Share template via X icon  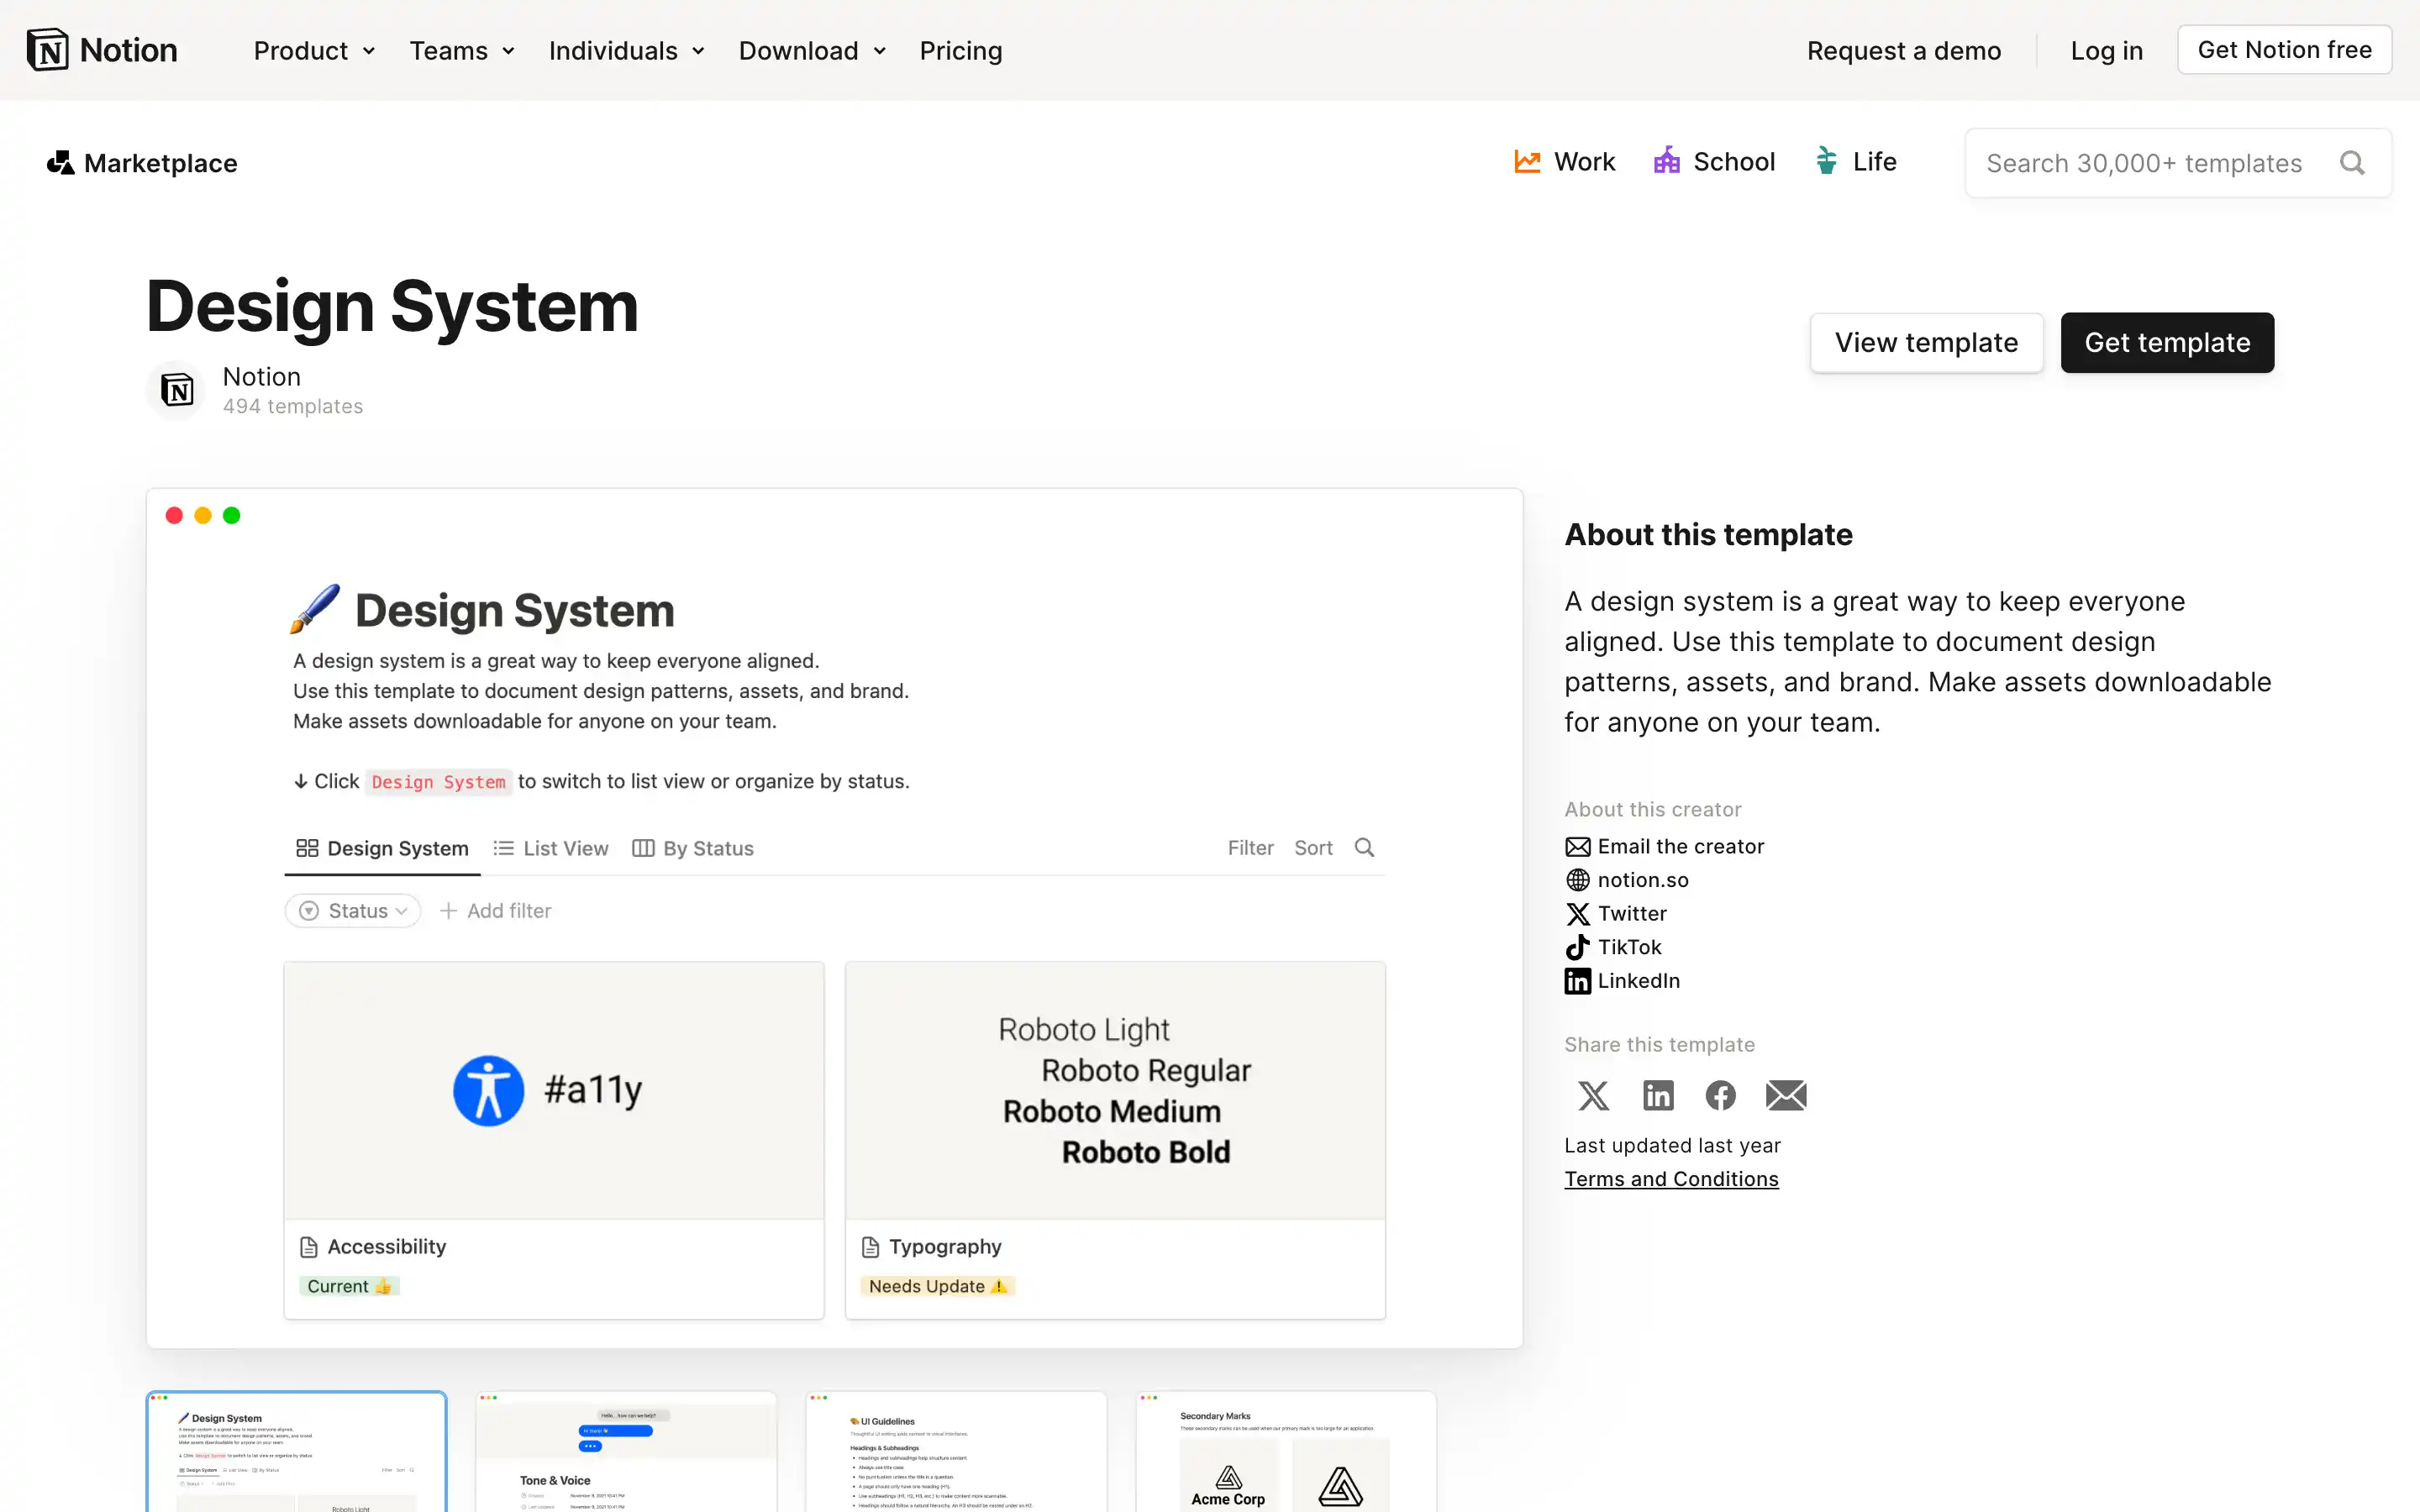point(1593,1095)
